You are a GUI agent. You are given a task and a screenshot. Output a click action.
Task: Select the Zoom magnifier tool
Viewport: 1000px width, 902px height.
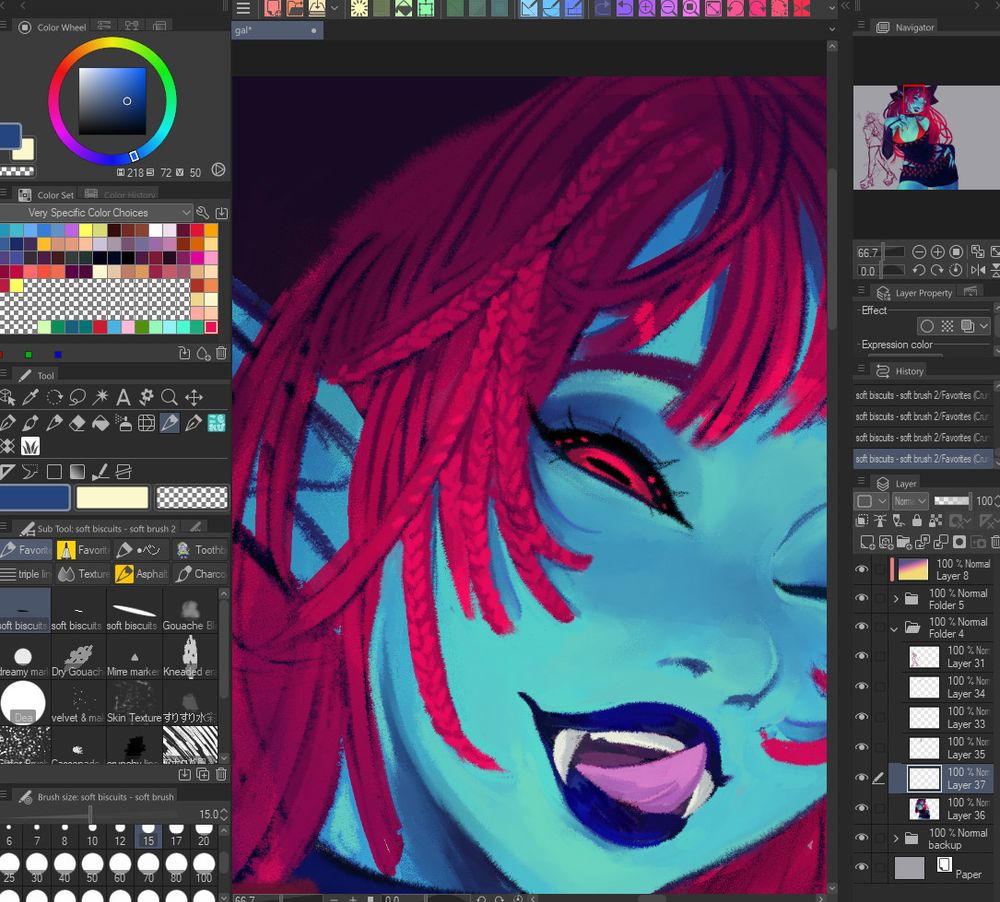(x=170, y=397)
